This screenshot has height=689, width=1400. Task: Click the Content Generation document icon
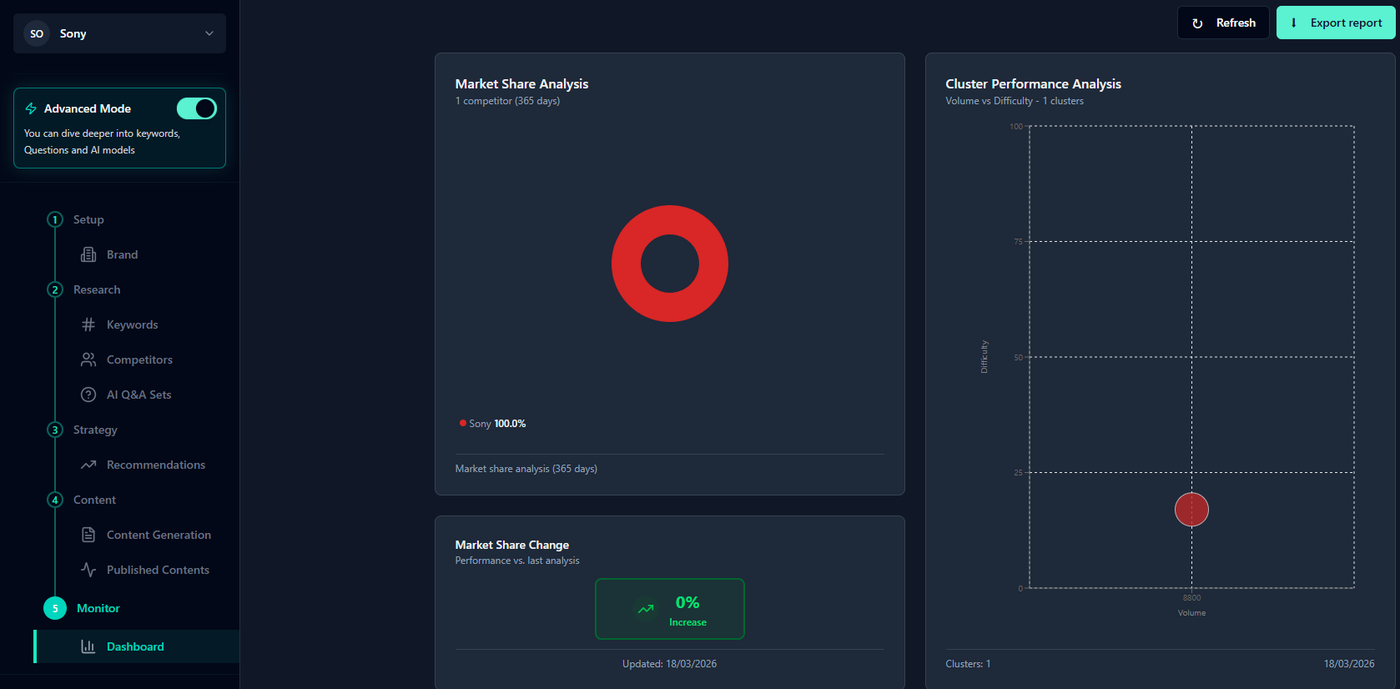tap(88, 534)
